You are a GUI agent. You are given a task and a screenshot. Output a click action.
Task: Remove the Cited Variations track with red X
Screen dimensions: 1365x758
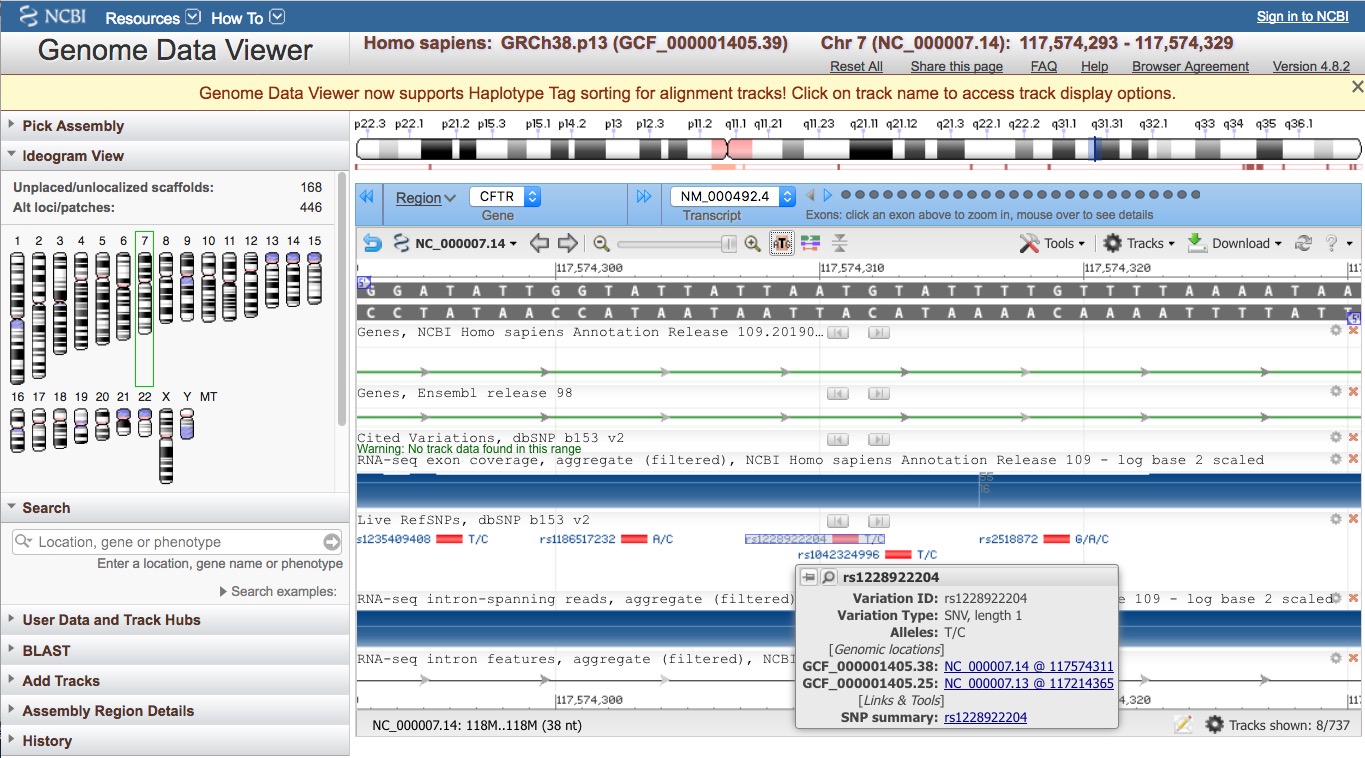click(x=1354, y=437)
